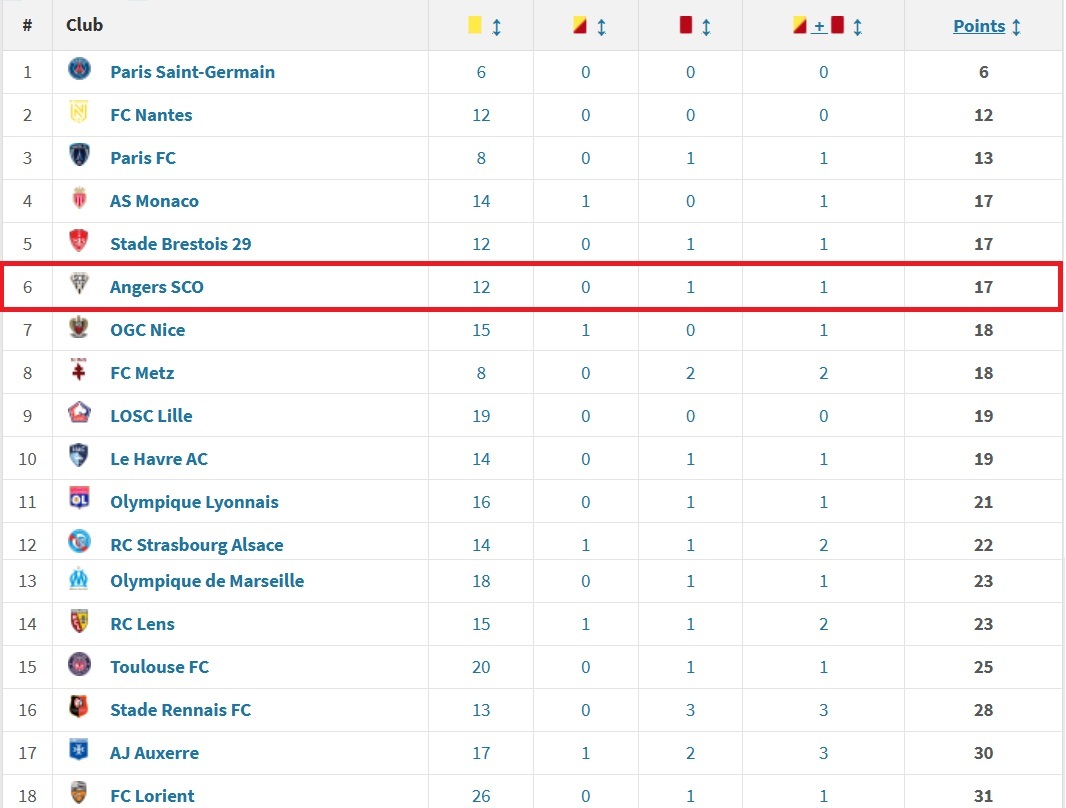The width and height of the screenshot is (1066, 808).
Task: Click the LOSC Lille club crest
Action: click(79, 414)
